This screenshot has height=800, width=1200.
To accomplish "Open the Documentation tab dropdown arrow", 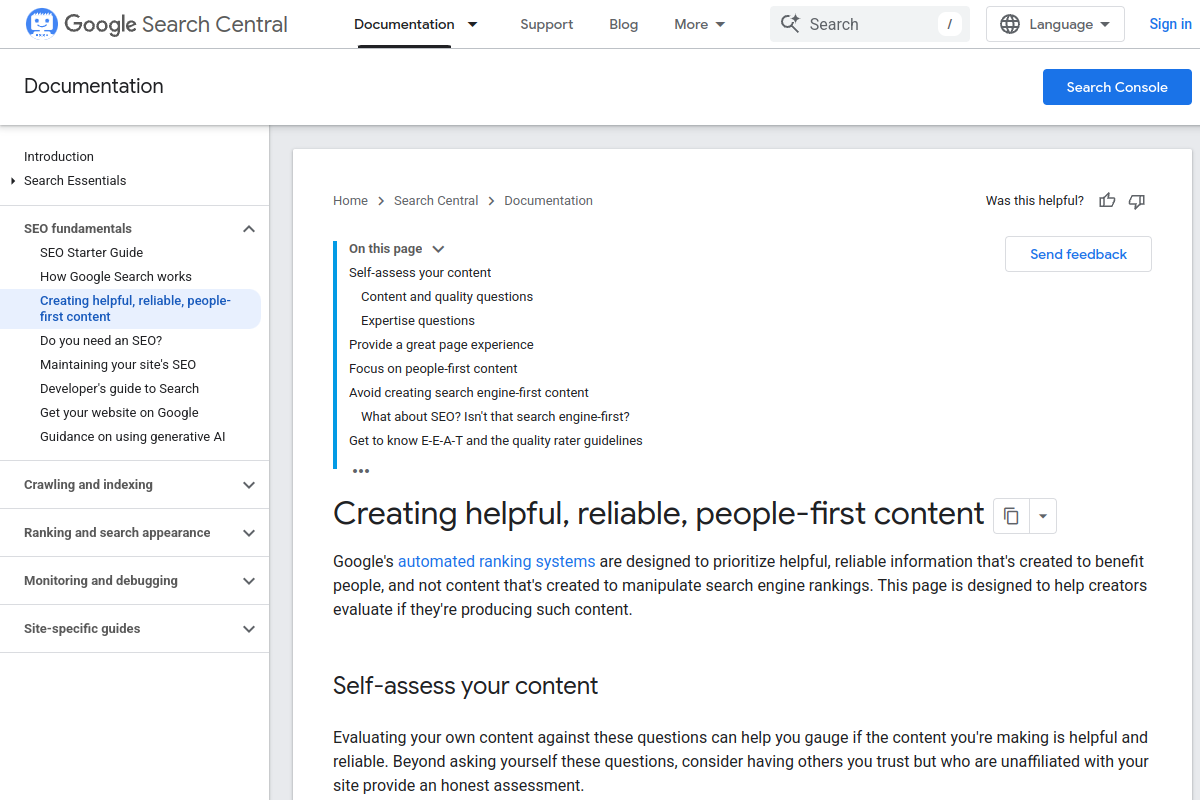I will click(x=473, y=24).
